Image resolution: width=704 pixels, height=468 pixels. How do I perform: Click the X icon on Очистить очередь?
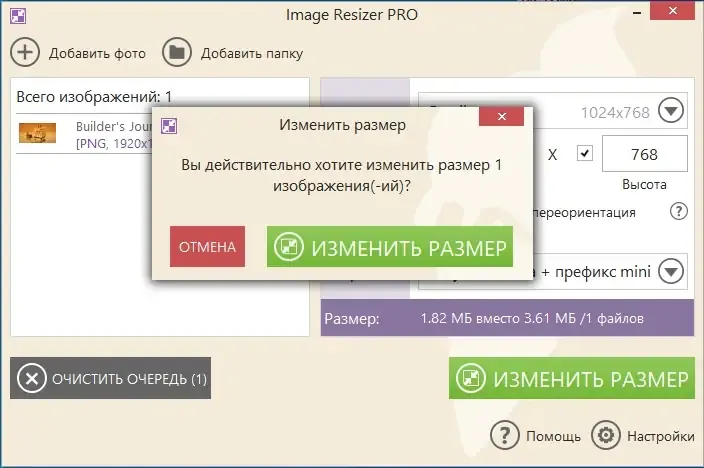click(31, 378)
